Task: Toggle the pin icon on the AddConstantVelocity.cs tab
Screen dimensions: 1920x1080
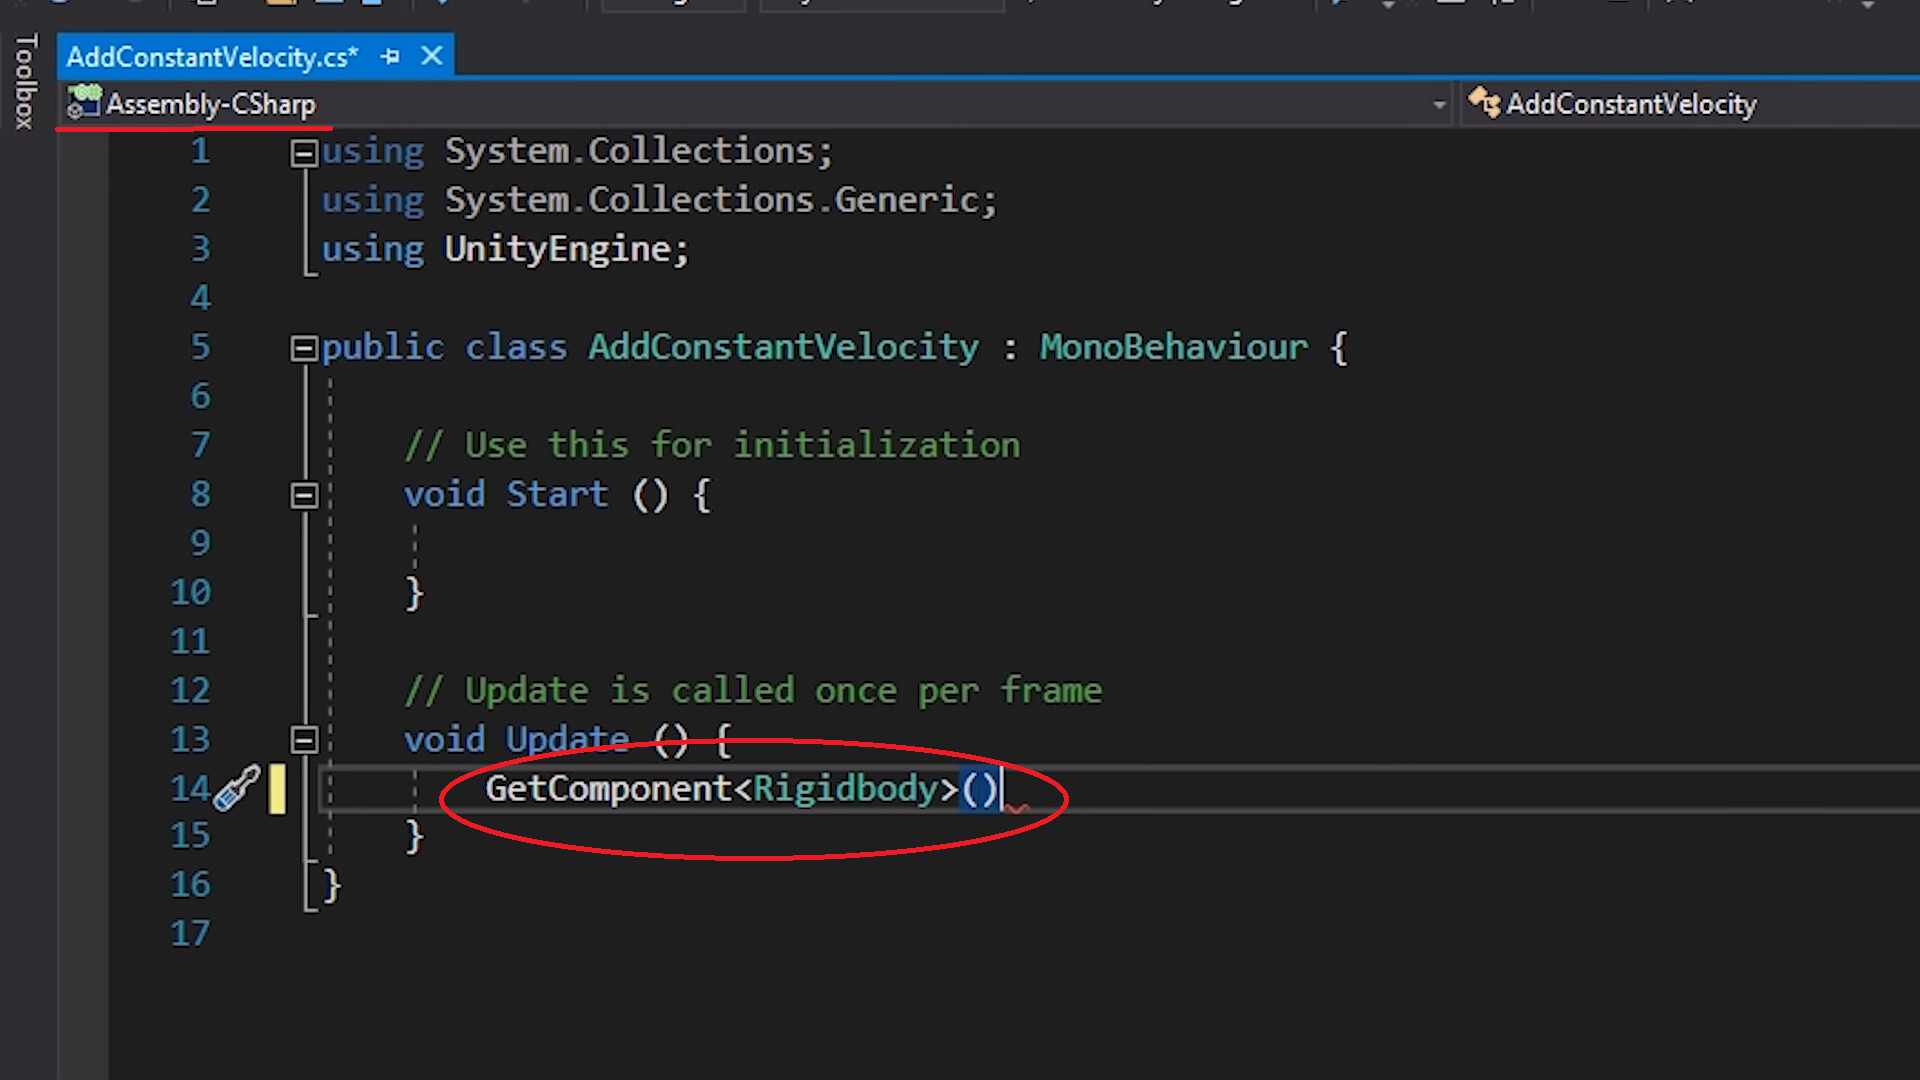Action: point(390,56)
